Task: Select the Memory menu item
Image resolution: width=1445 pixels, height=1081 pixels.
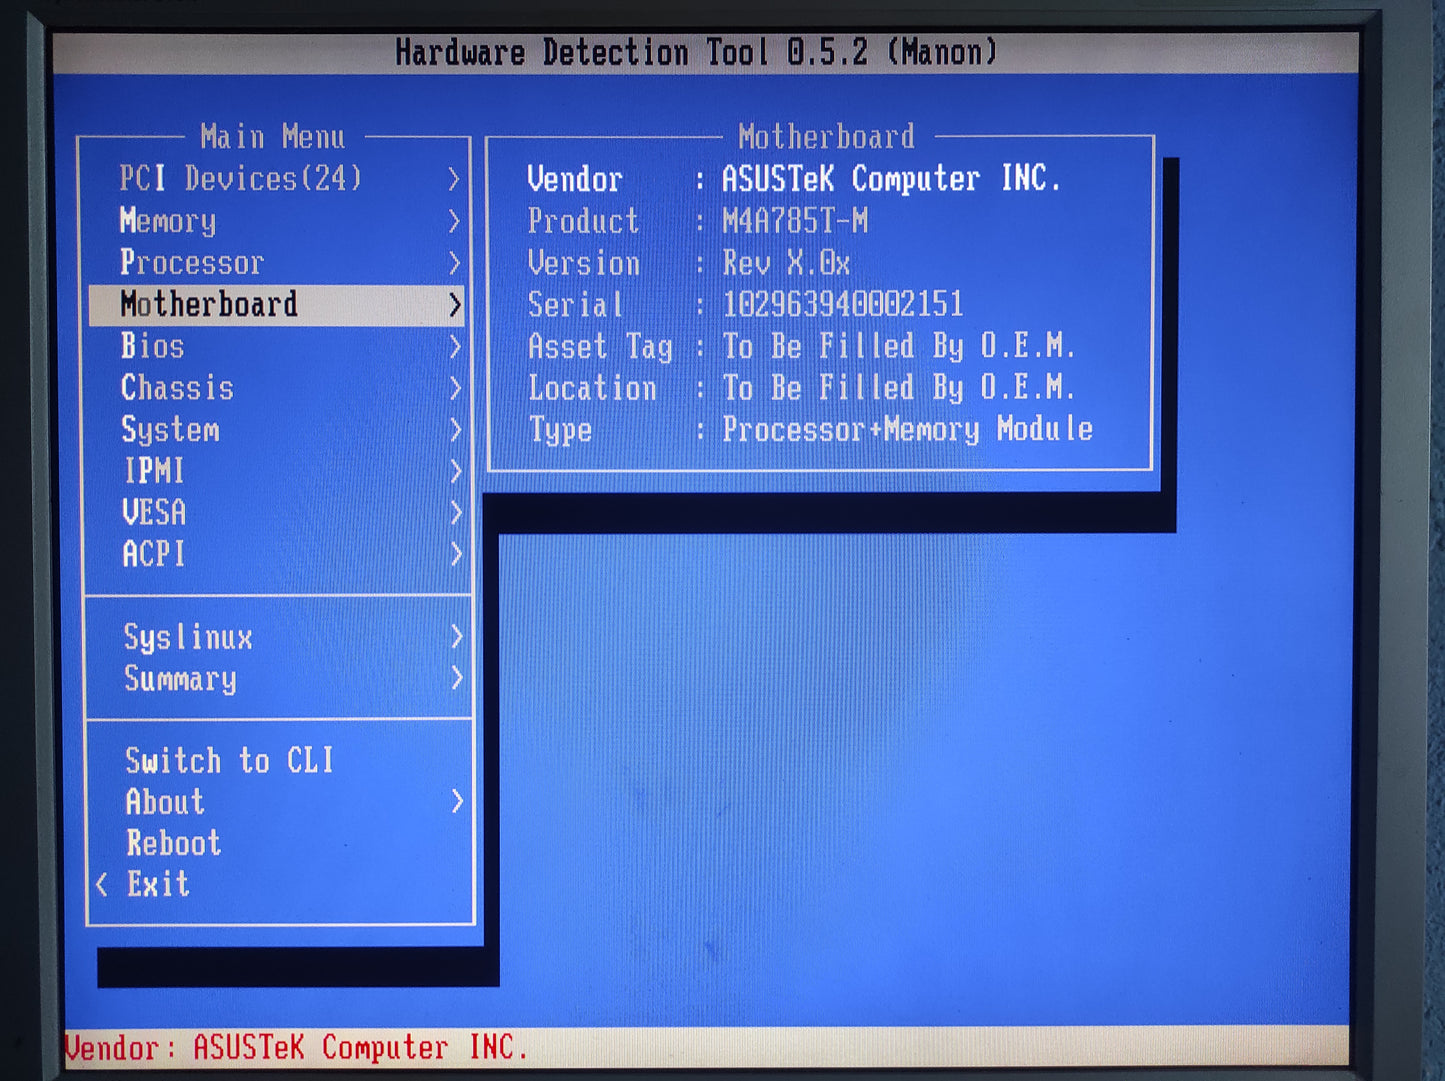Action: pos(168,221)
